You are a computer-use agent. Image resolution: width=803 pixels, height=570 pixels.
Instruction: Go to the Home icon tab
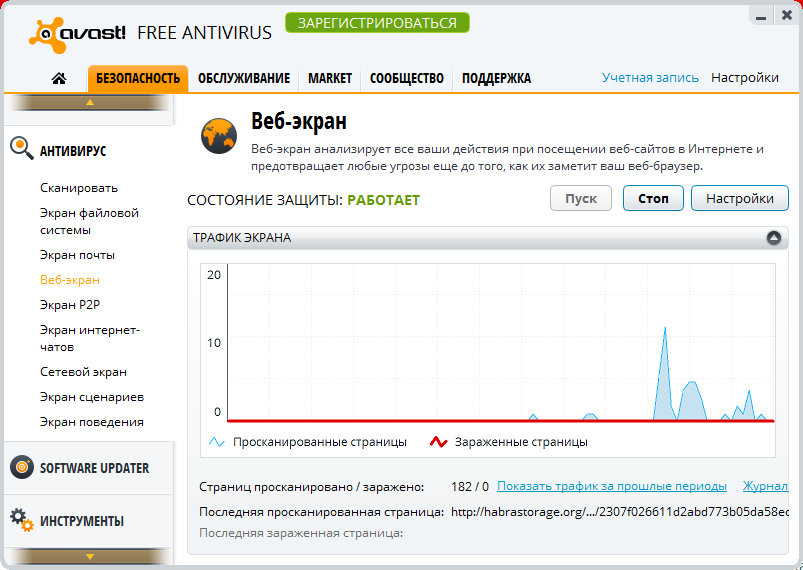click(x=59, y=78)
